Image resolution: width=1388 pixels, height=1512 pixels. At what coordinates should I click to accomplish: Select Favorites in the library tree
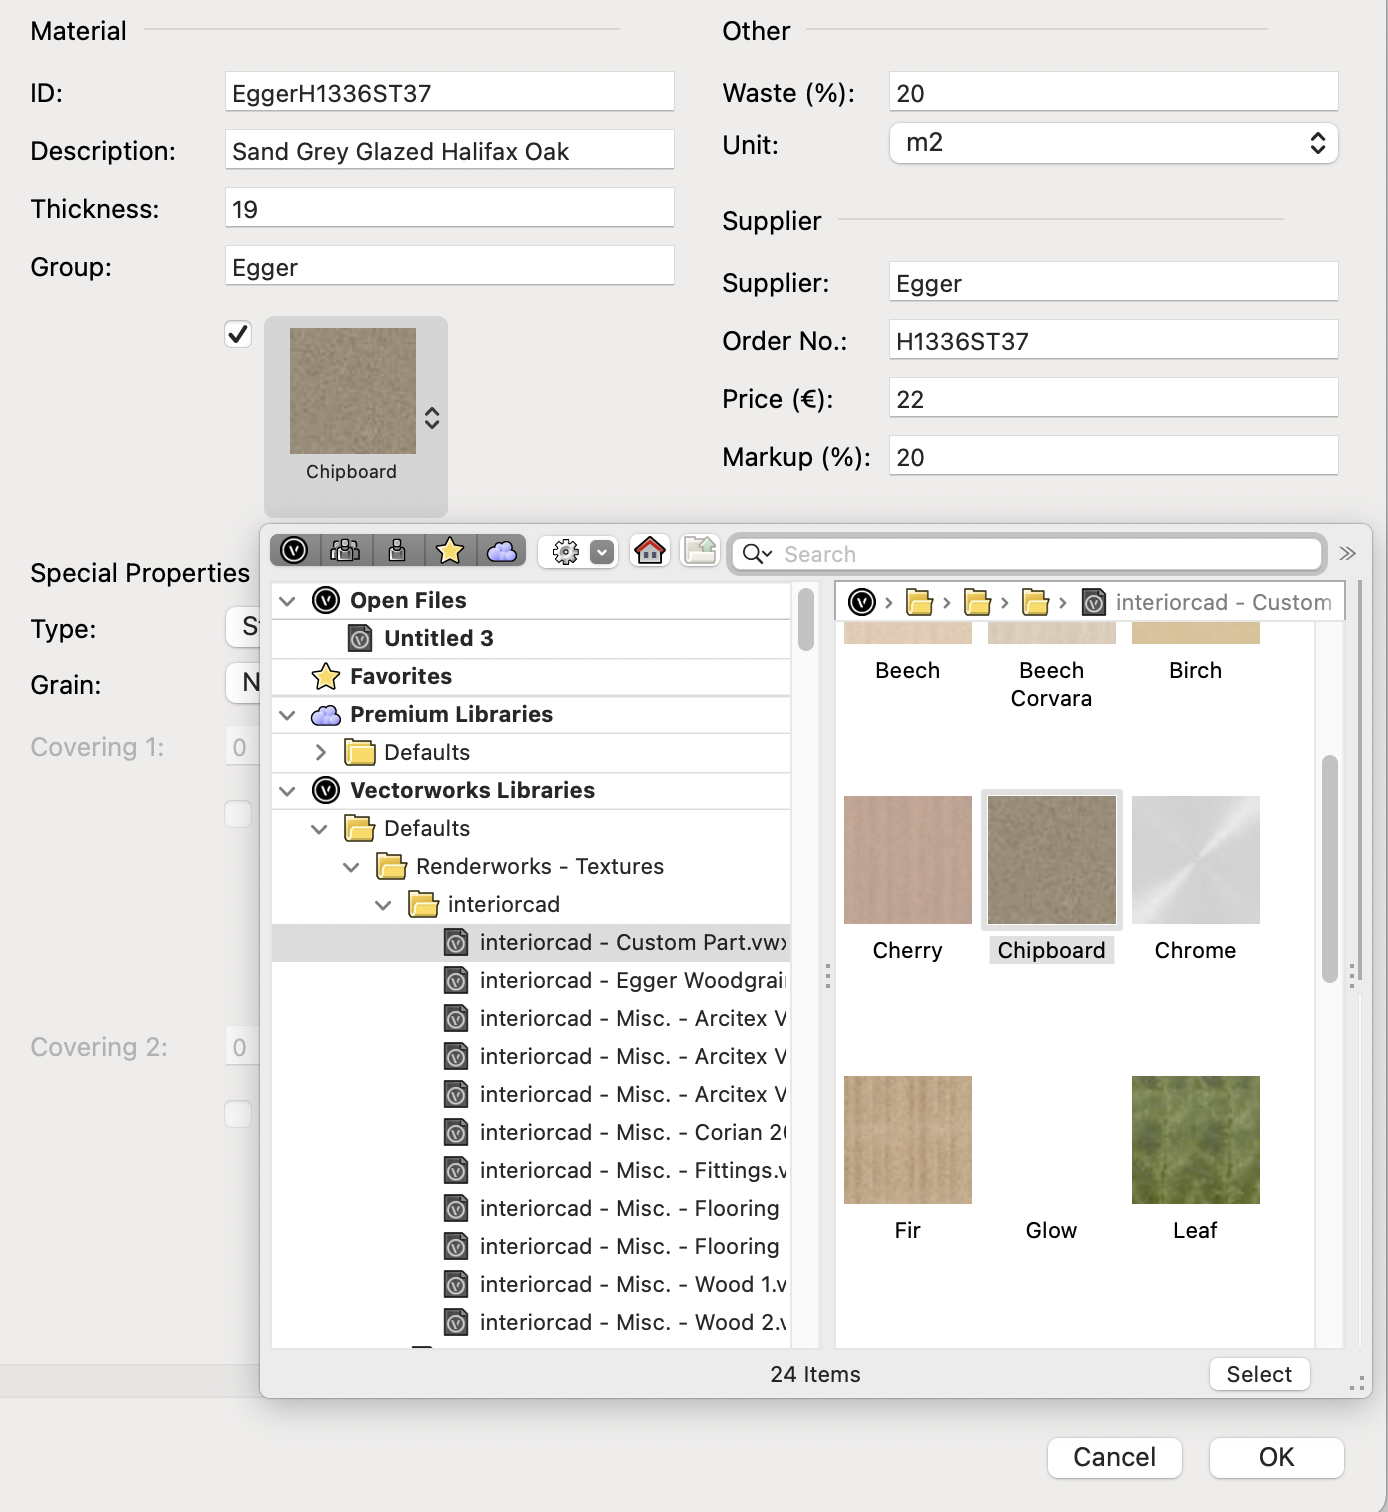click(531, 677)
